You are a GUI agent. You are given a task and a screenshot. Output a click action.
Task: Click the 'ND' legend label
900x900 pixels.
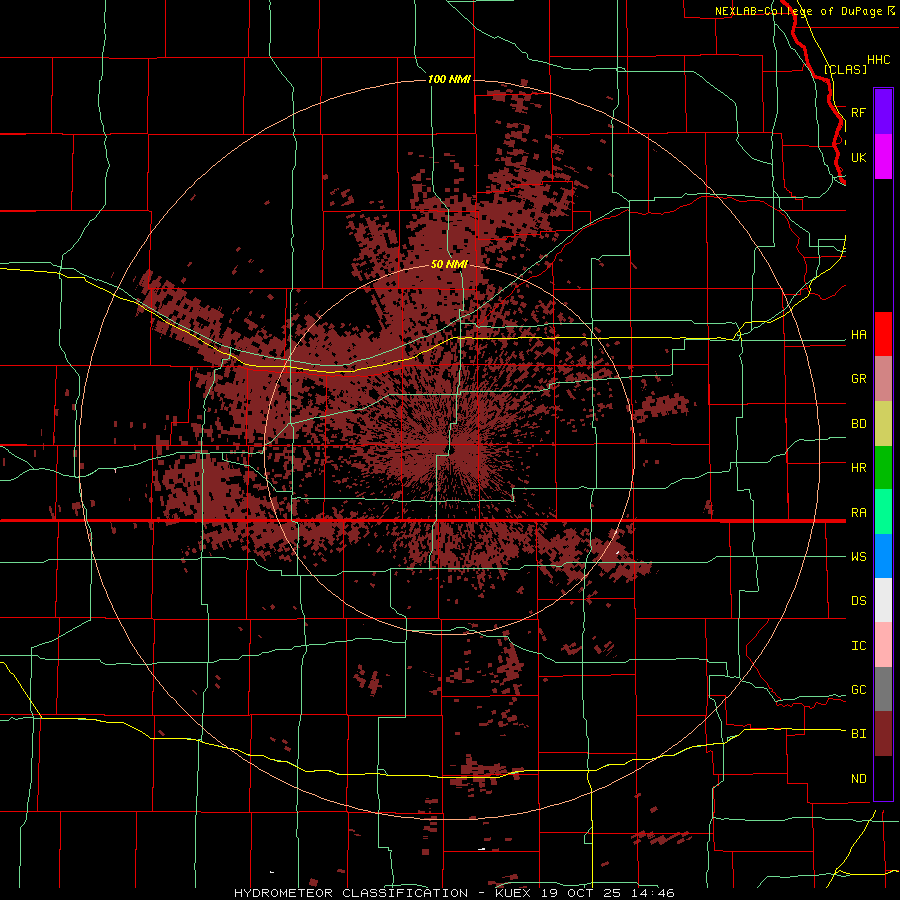pyautogui.click(x=858, y=779)
